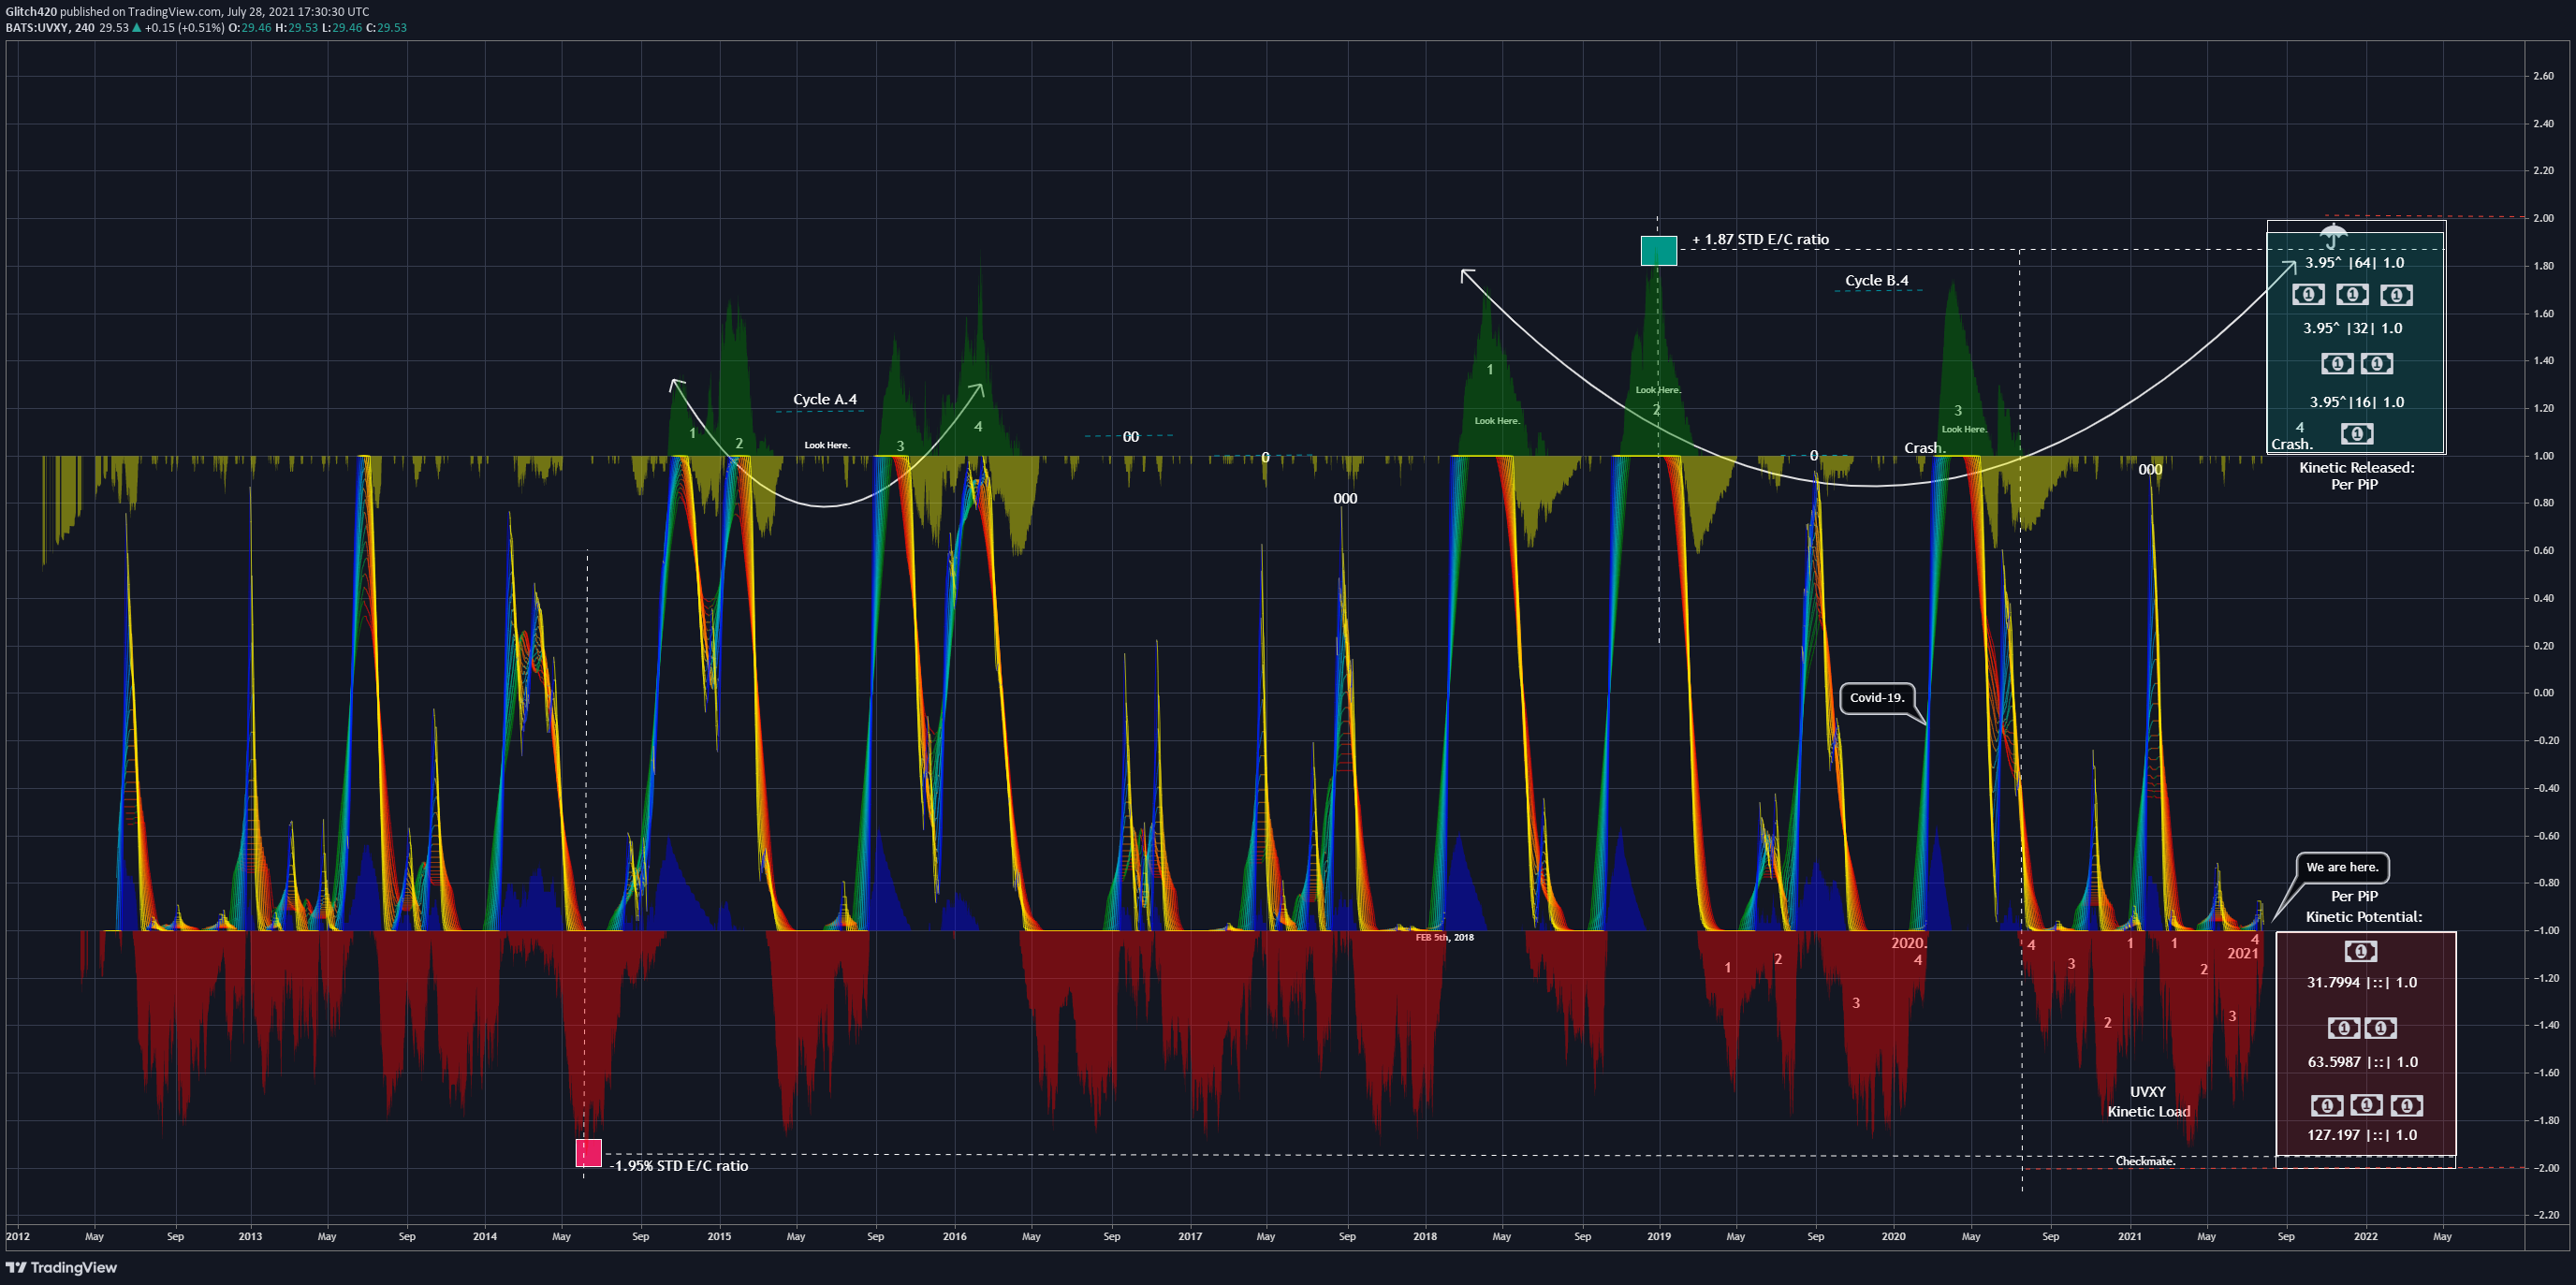Viewport: 2576px width, 1285px height.
Task: Click the '2.00' price axis label
Action: (x=2544, y=218)
